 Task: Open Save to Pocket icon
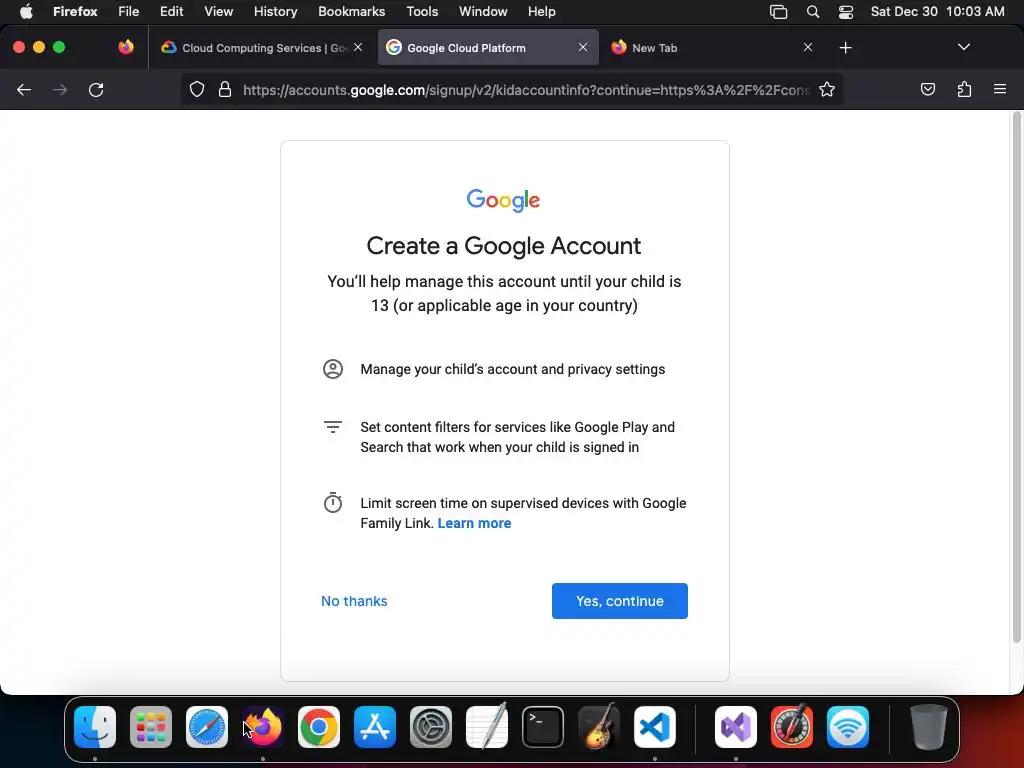927,89
